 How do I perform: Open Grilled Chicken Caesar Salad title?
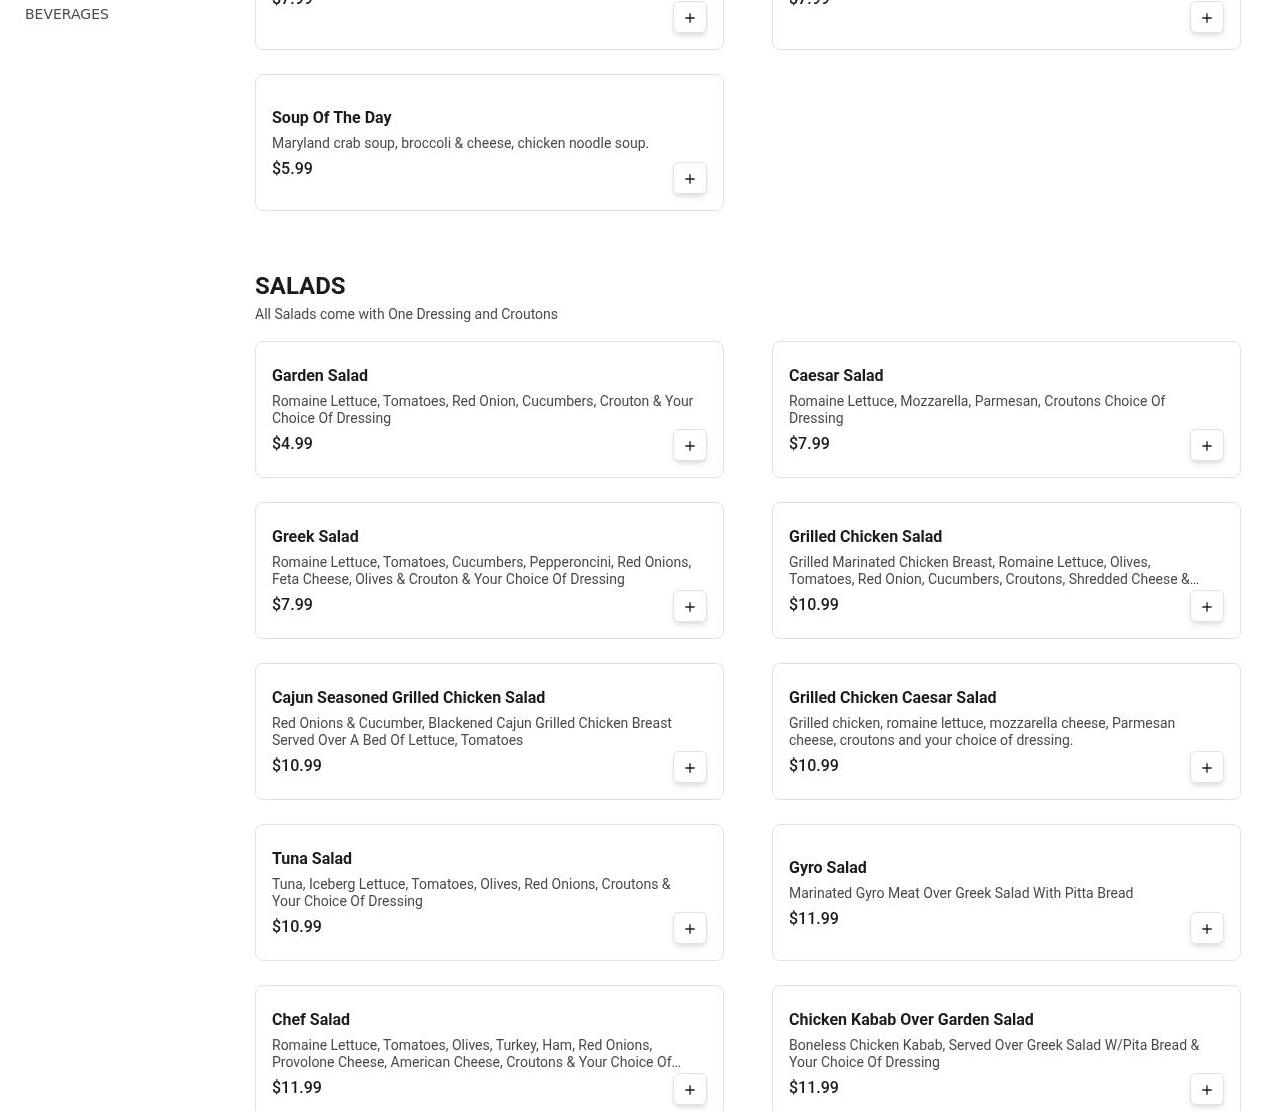click(892, 697)
